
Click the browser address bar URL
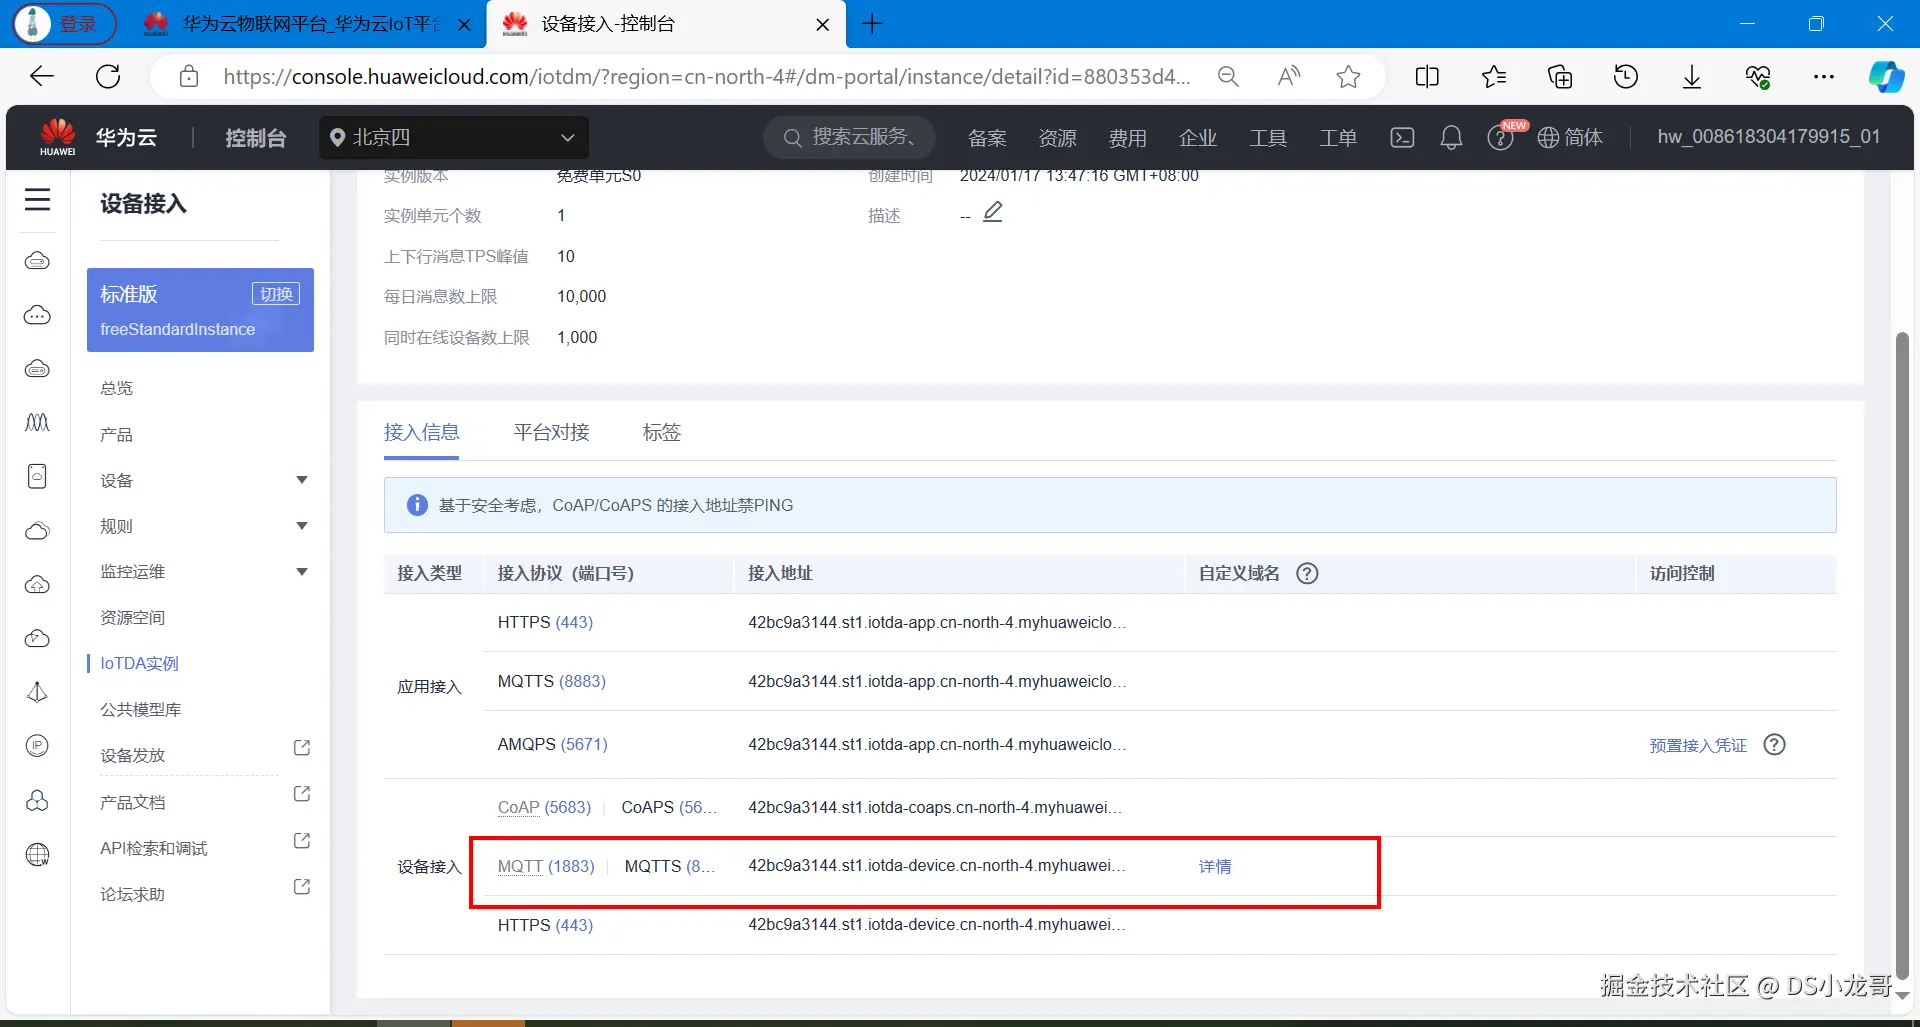point(706,76)
